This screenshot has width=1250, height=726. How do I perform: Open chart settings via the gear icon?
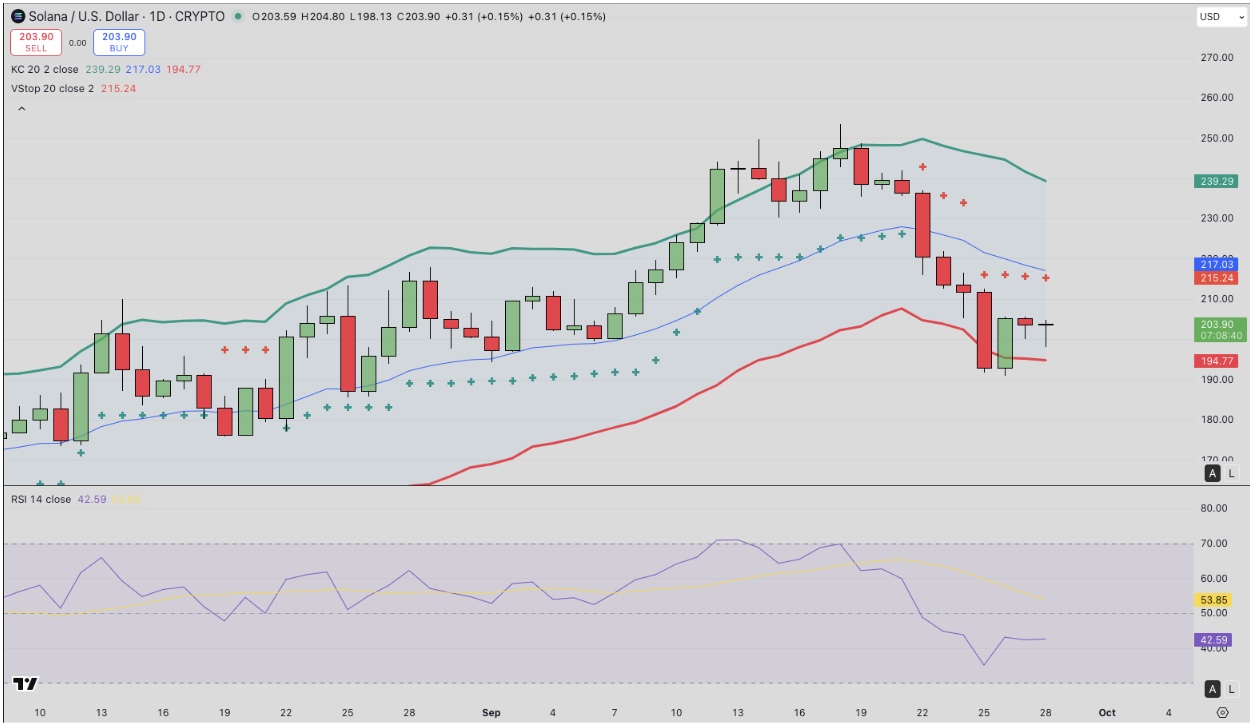(1222, 712)
